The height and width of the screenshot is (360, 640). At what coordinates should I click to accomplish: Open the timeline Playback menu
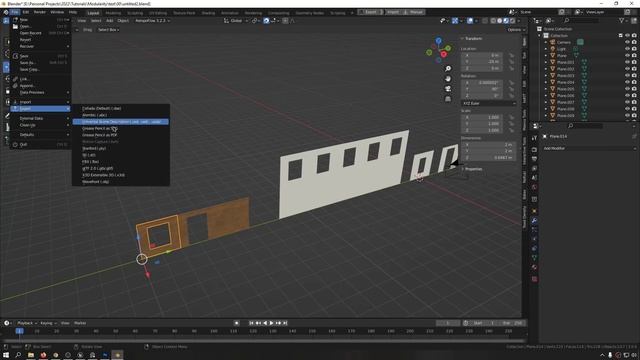[x=26, y=323]
